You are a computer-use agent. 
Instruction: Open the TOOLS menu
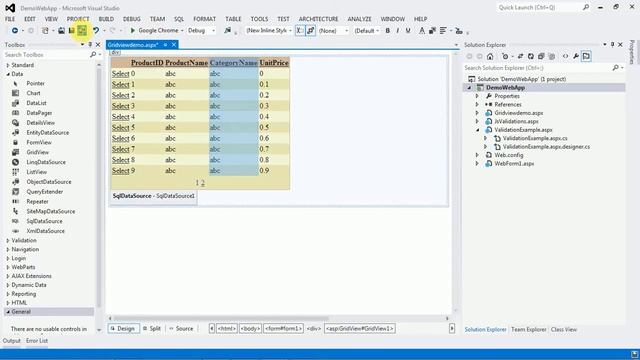pos(259,19)
